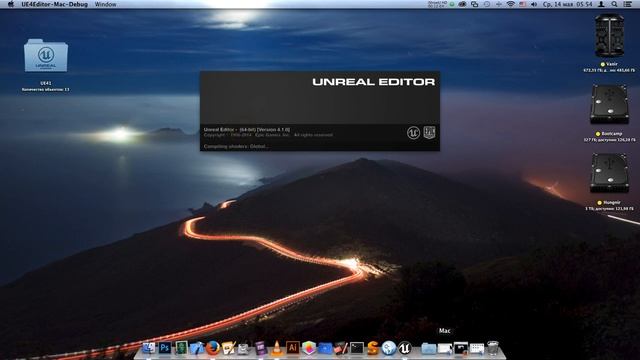Launch Adobe Illustrator from the Dock

[292, 348]
